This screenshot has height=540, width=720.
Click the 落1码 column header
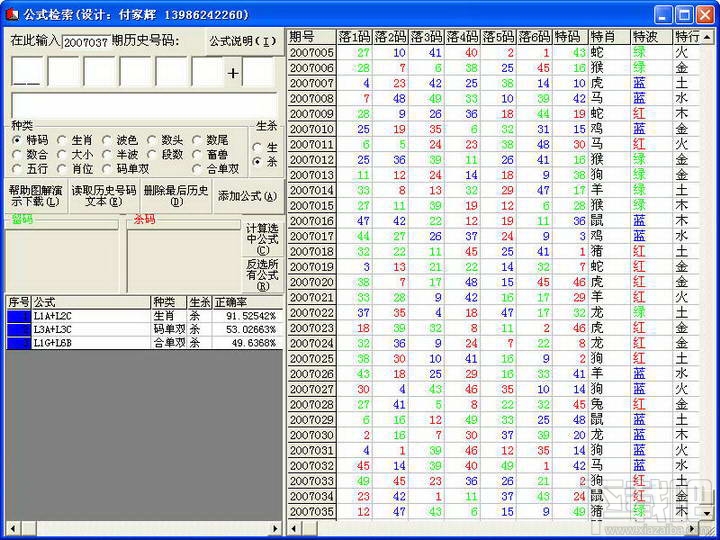click(x=354, y=37)
